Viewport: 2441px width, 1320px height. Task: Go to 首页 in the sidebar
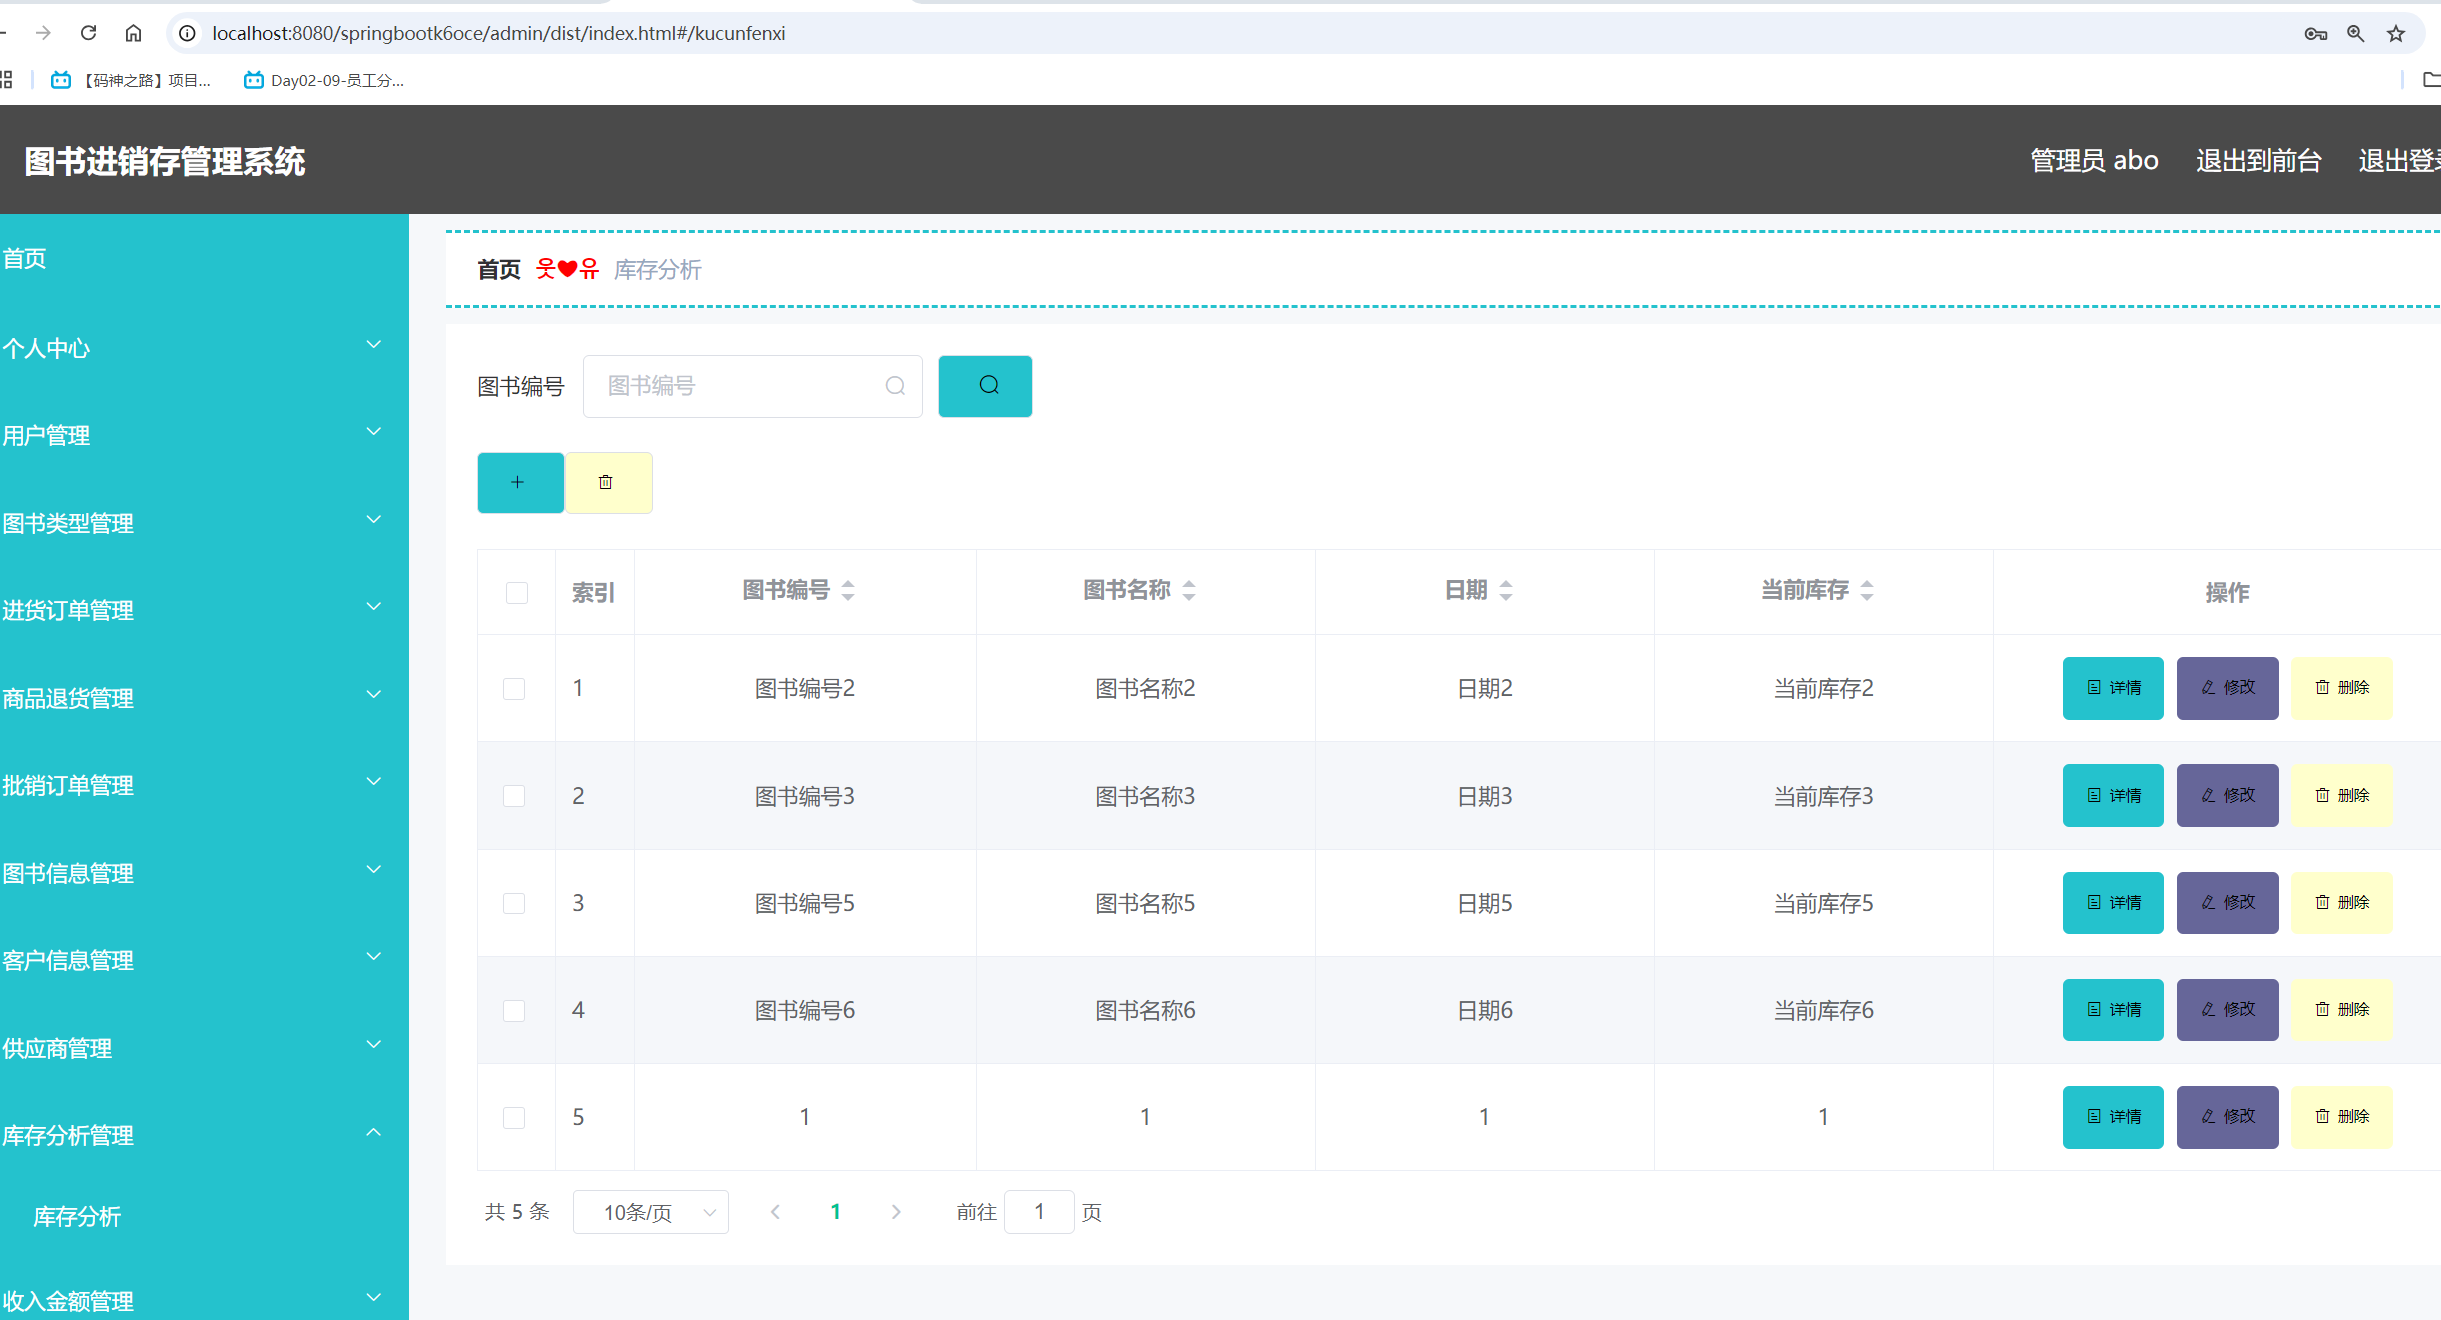pos(25,259)
